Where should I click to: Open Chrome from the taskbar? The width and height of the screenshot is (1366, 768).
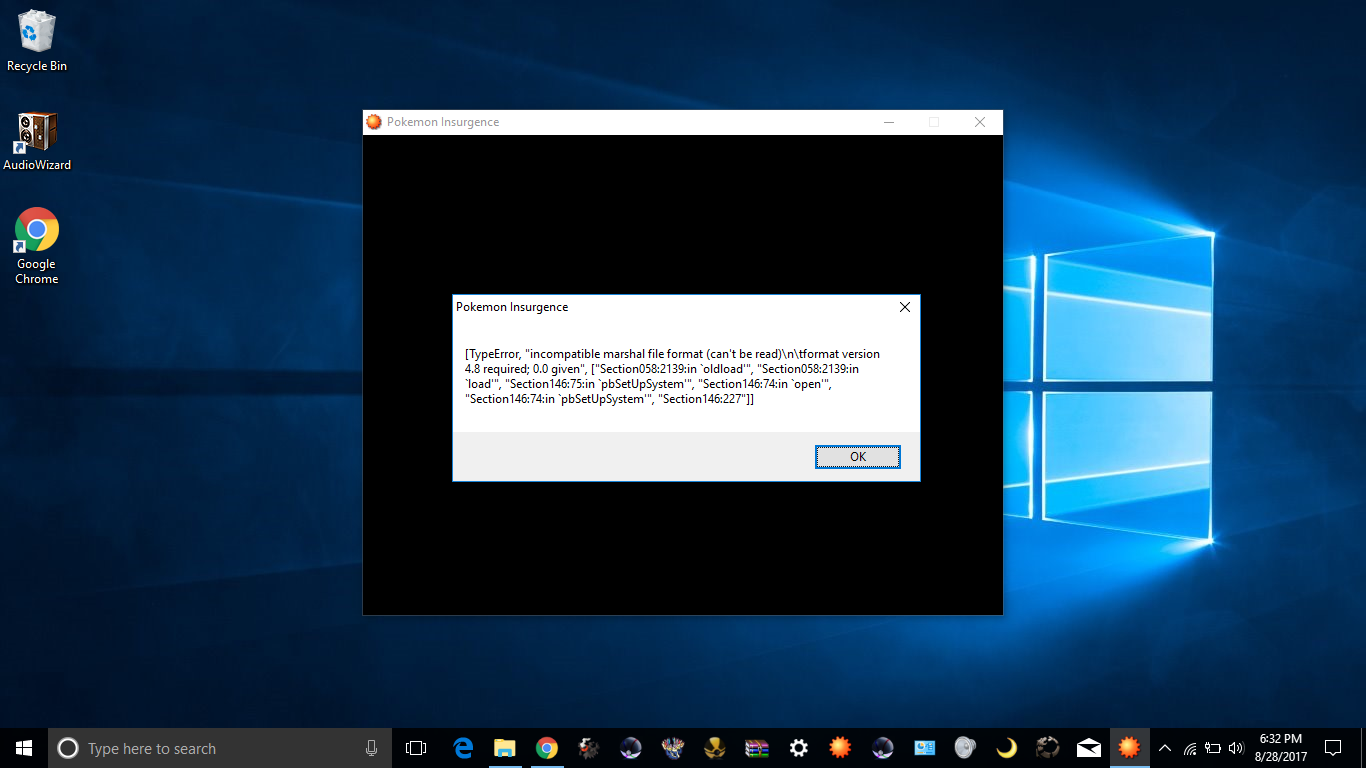point(546,748)
